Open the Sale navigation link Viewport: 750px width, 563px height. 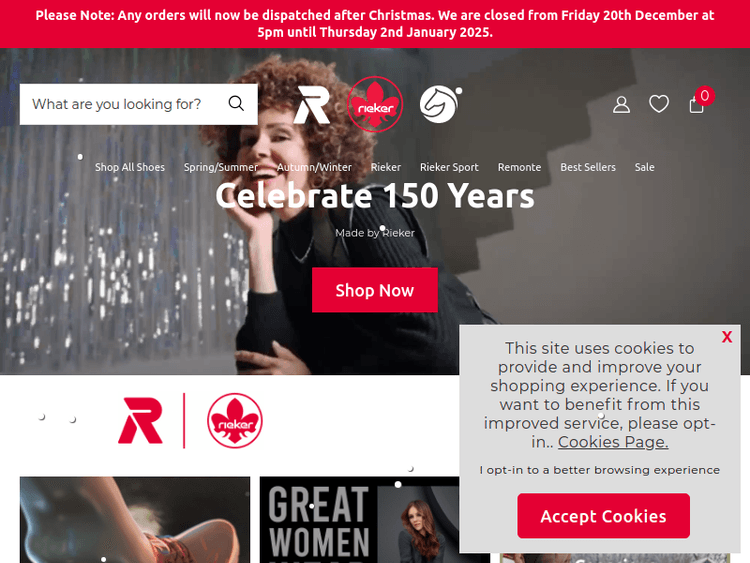tap(644, 167)
